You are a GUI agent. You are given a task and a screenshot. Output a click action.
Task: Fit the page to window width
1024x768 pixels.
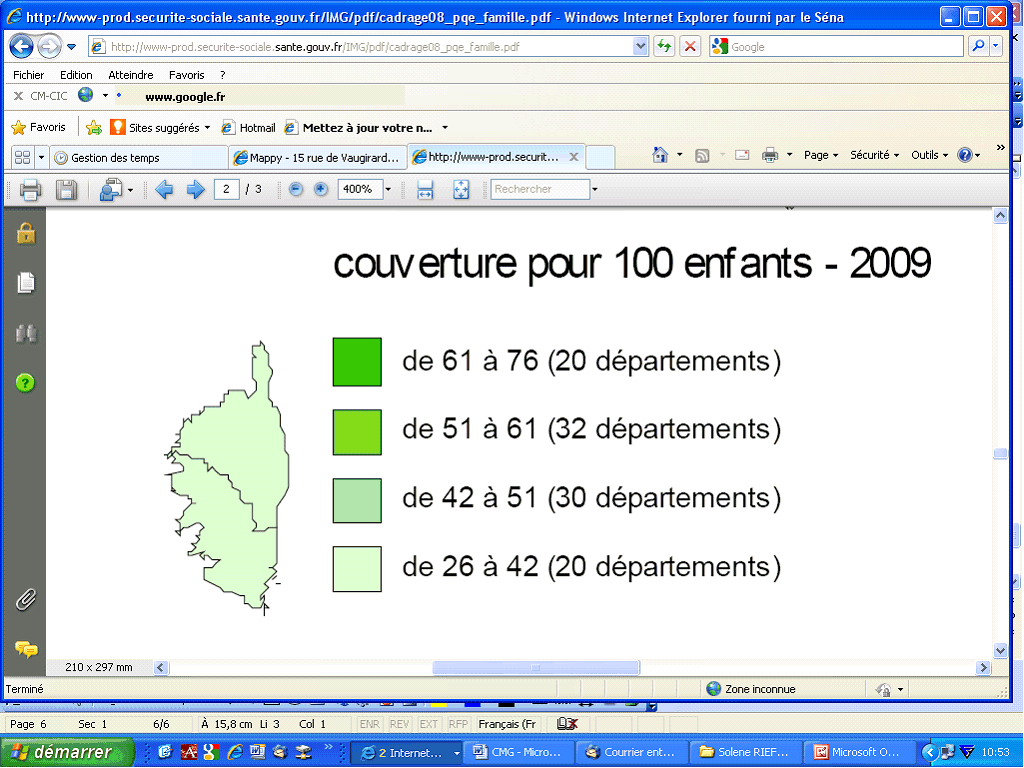425,189
